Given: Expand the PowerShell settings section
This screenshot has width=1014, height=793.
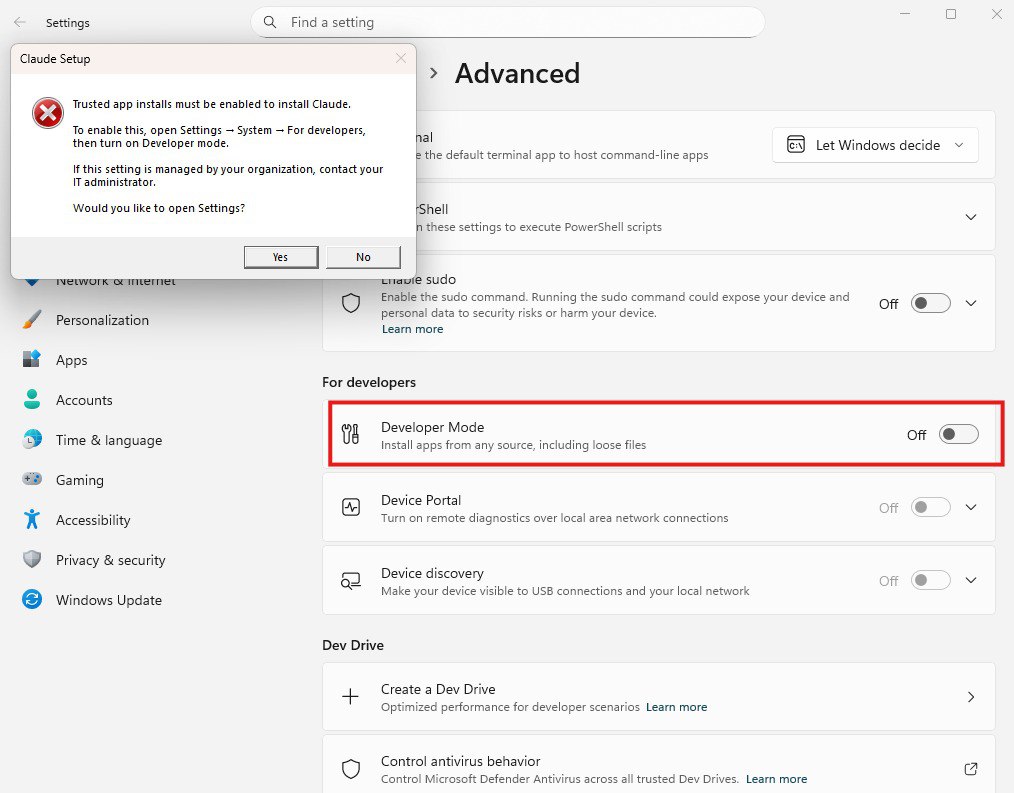Looking at the screenshot, I should (970, 217).
